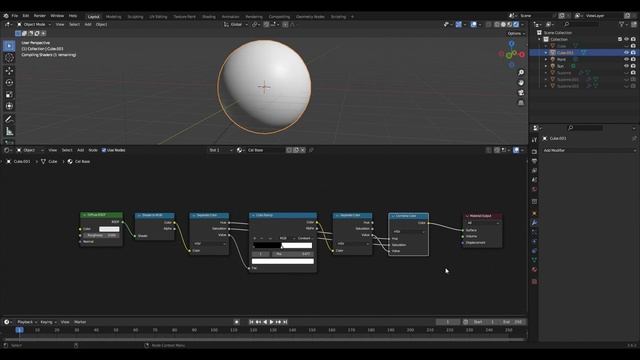Select the Scale tool
Screen dimensions: 640x360
coord(9,94)
